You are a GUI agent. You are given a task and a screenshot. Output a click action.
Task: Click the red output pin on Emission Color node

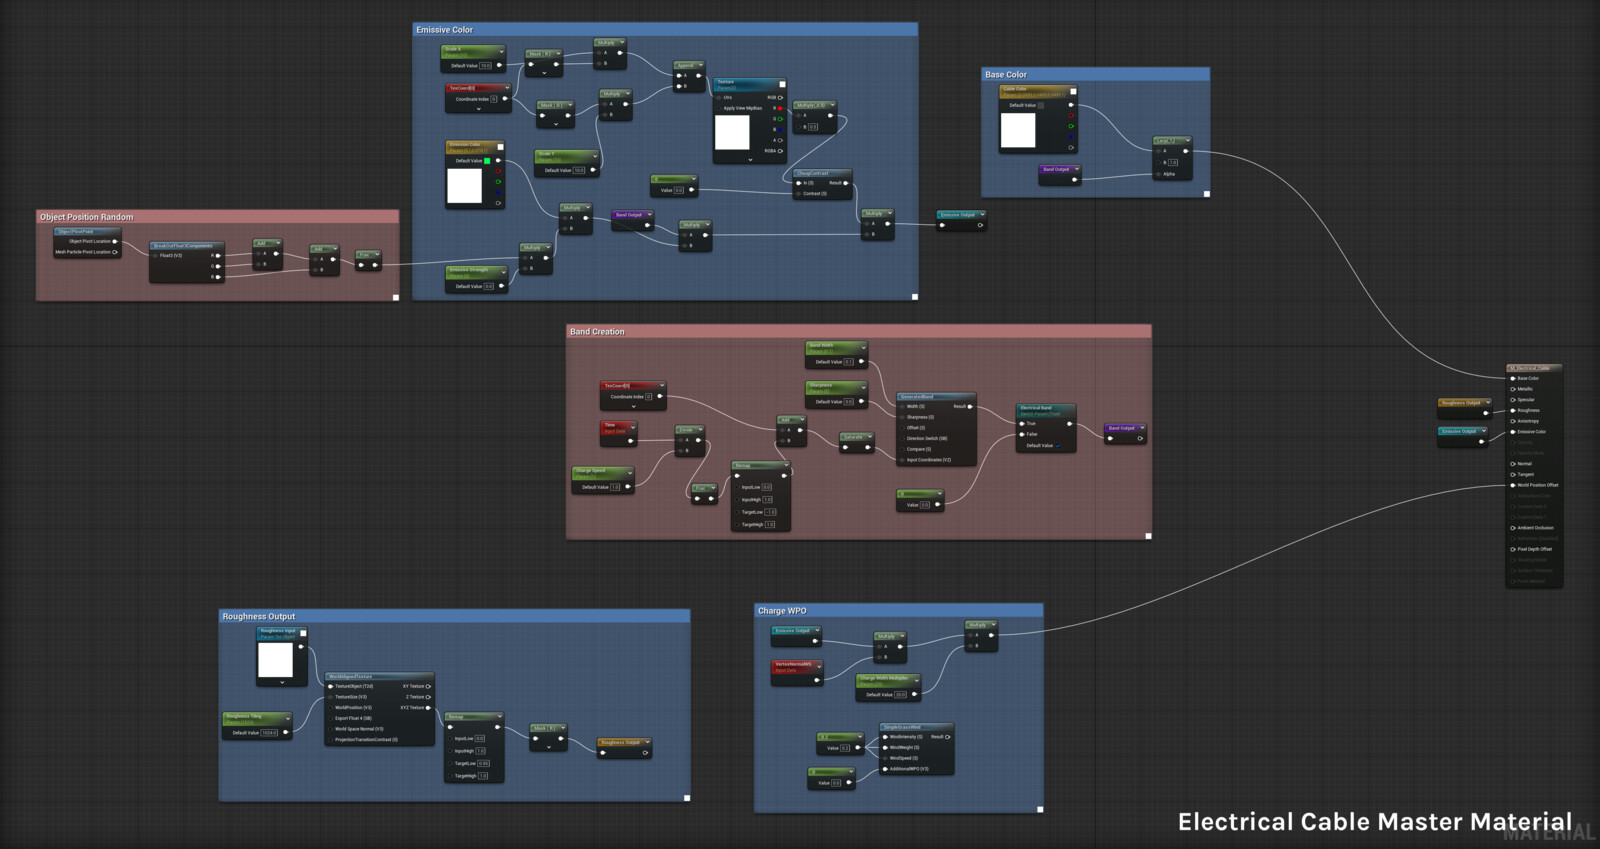point(498,171)
